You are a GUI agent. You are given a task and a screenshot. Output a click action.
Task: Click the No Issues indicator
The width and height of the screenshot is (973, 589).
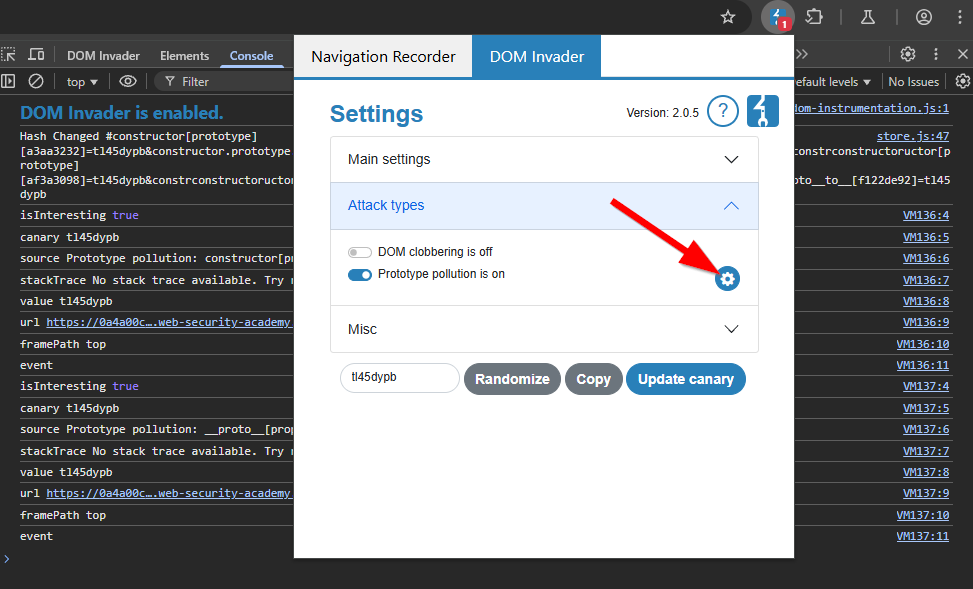pyautogui.click(x=913, y=82)
